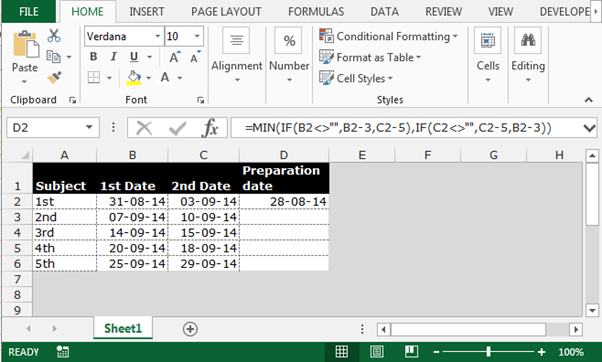Toggle Bold formatting
This screenshot has height=362, width=602.
pyautogui.click(x=93, y=57)
